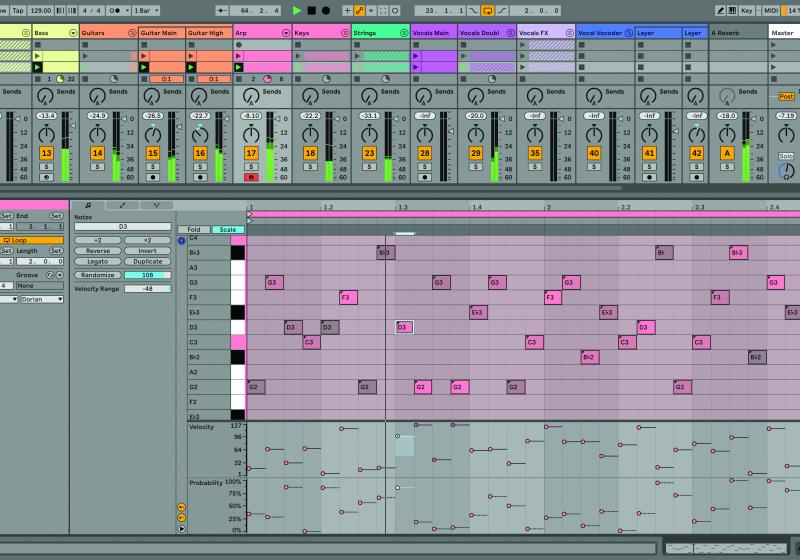The height and width of the screenshot is (560, 800).
Task: Toggle track activator 28 on Vocals Main
Action: click(424, 153)
